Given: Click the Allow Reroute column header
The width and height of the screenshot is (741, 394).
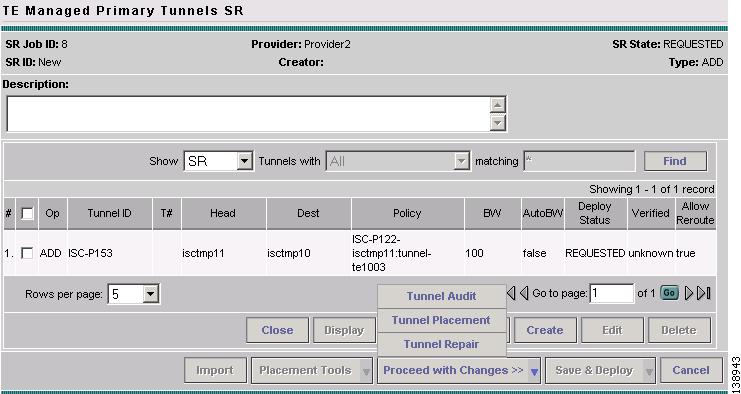Looking at the screenshot, I should click(695, 214).
